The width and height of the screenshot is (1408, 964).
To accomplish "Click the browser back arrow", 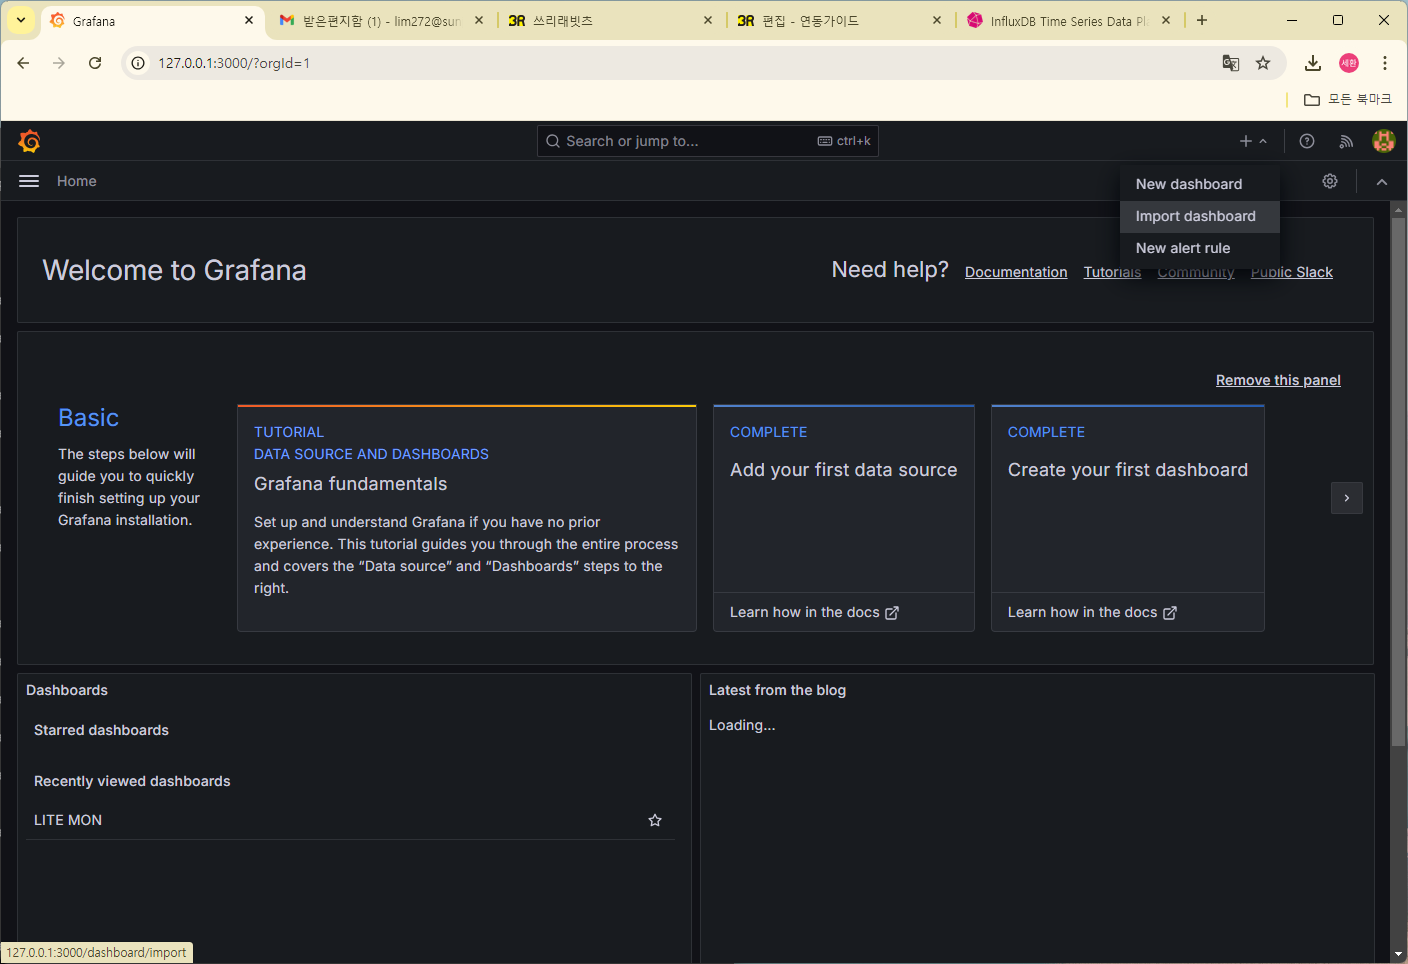I will point(23,63).
